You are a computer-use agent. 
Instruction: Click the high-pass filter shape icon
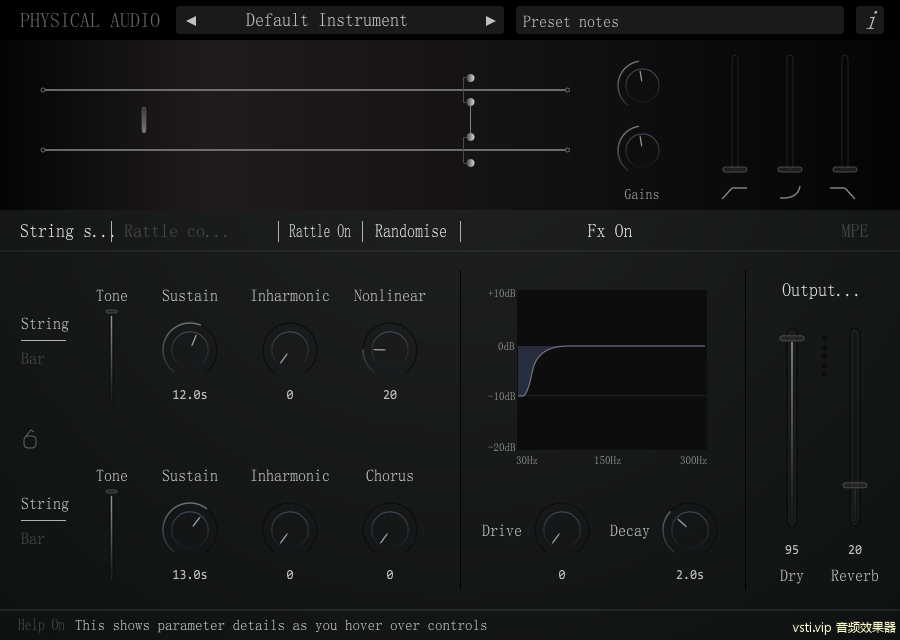pos(734,193)
